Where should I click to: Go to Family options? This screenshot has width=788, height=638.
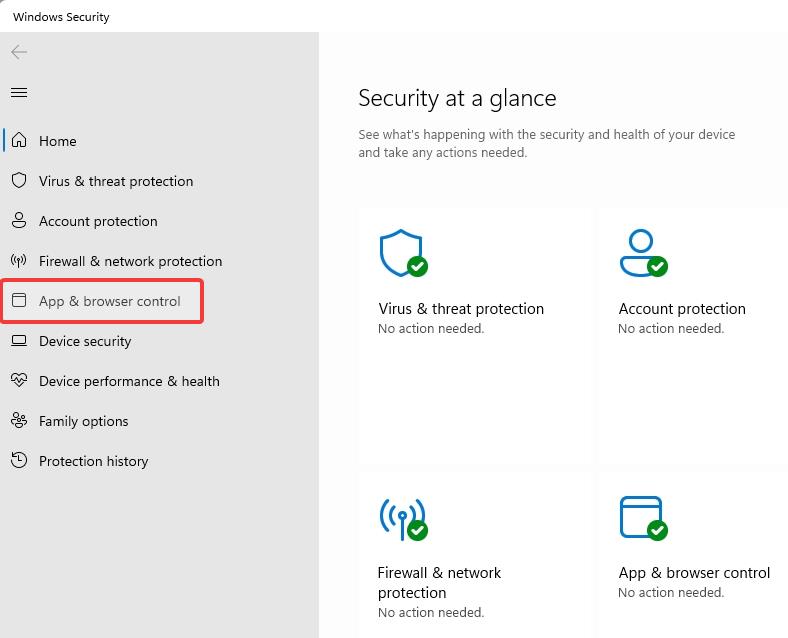(83, 421)
